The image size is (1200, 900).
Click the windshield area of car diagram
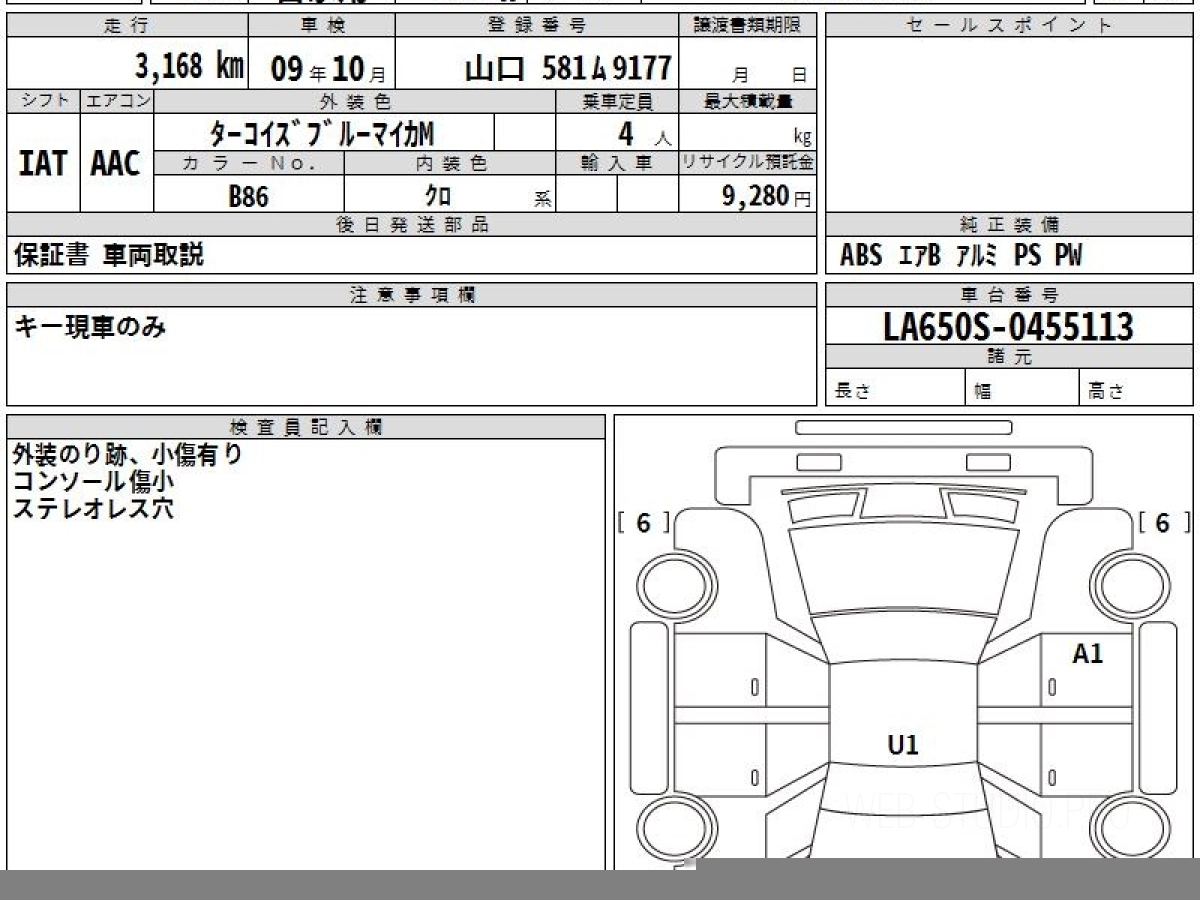coord(903,572)
